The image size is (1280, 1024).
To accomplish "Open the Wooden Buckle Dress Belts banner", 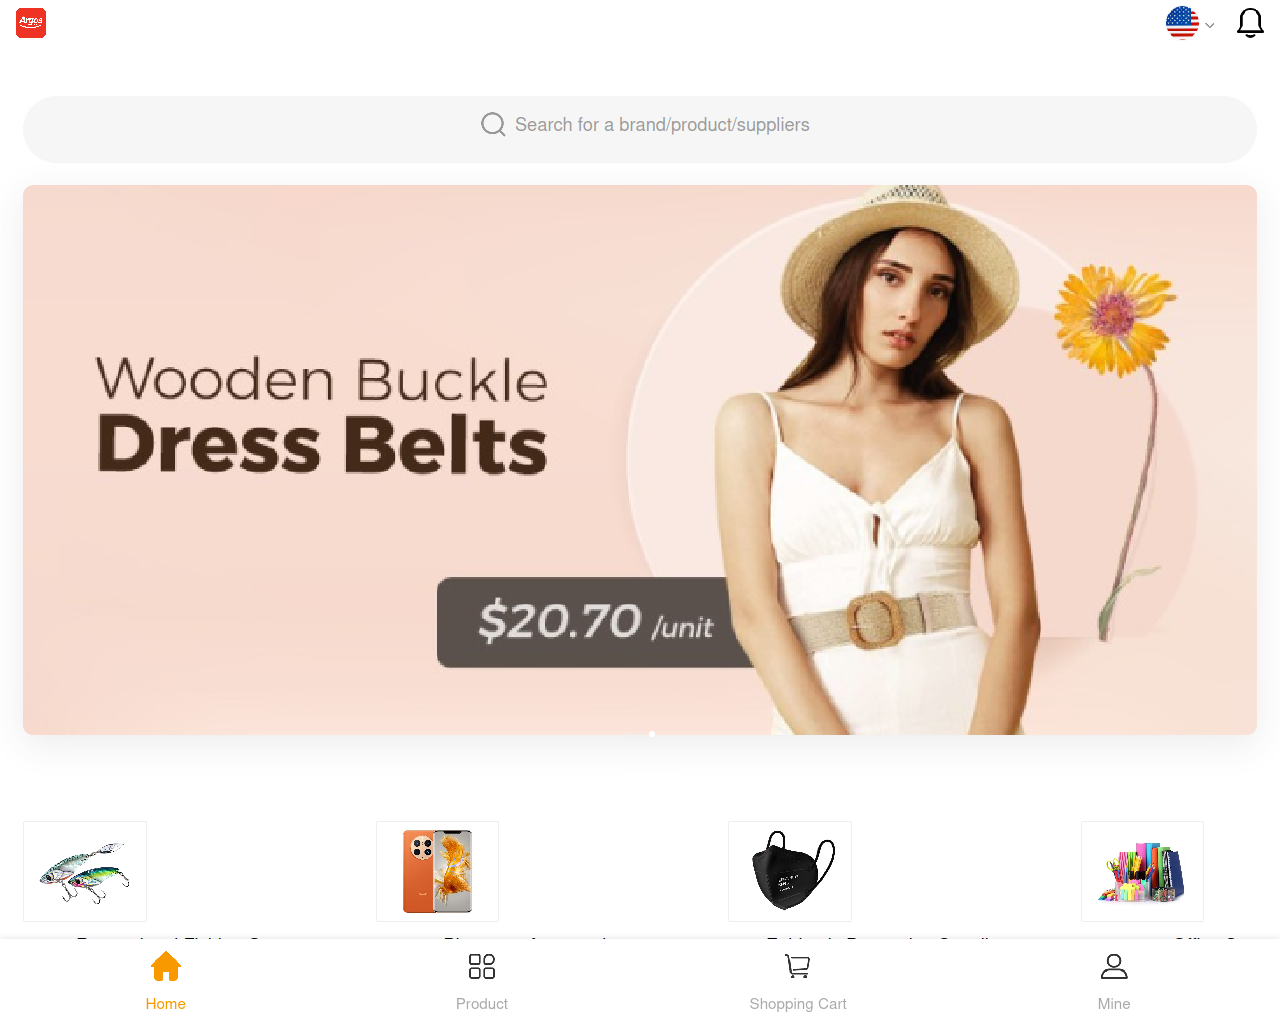I will (640, 460).
